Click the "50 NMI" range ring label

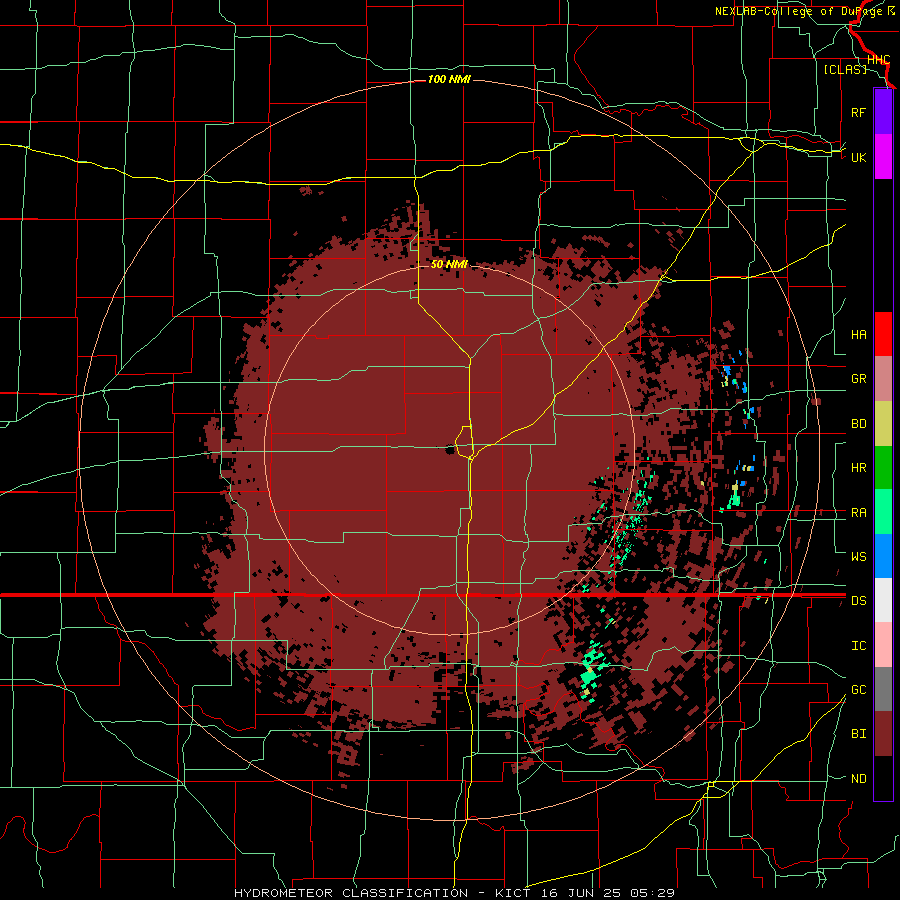coord(449,264)
